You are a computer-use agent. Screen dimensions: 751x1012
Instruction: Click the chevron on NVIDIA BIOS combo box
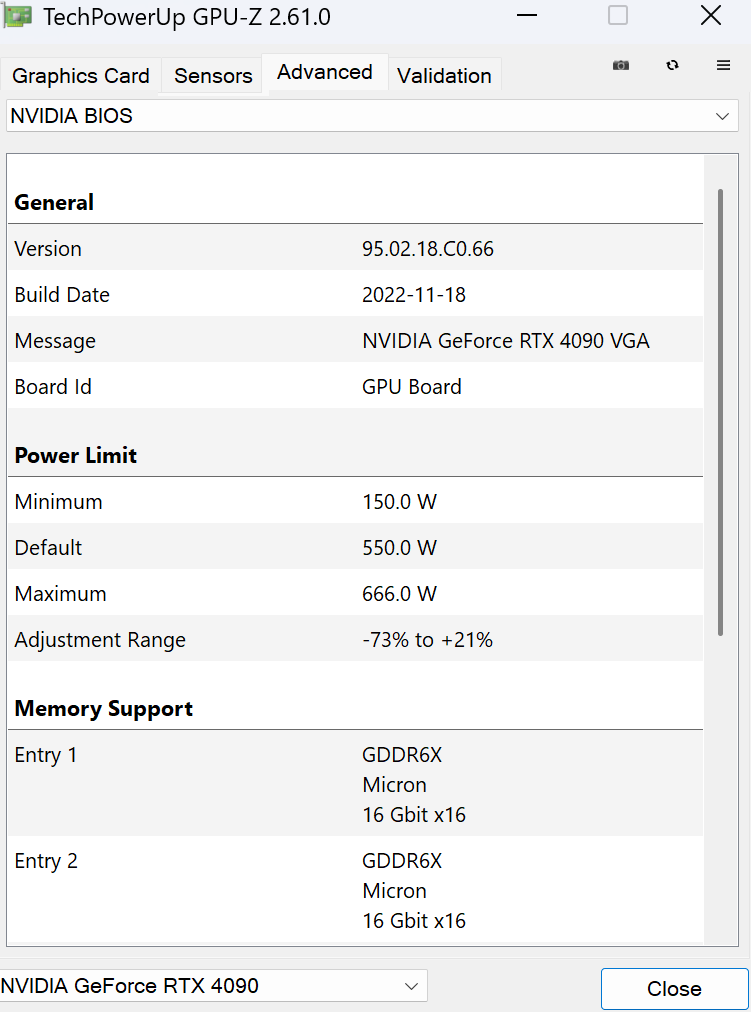(722, 117)
